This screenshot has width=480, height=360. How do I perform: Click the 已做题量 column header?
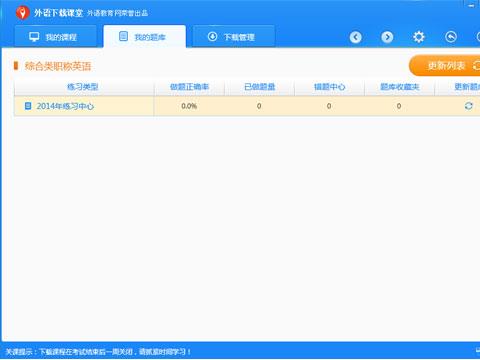[x=260, y=87]
